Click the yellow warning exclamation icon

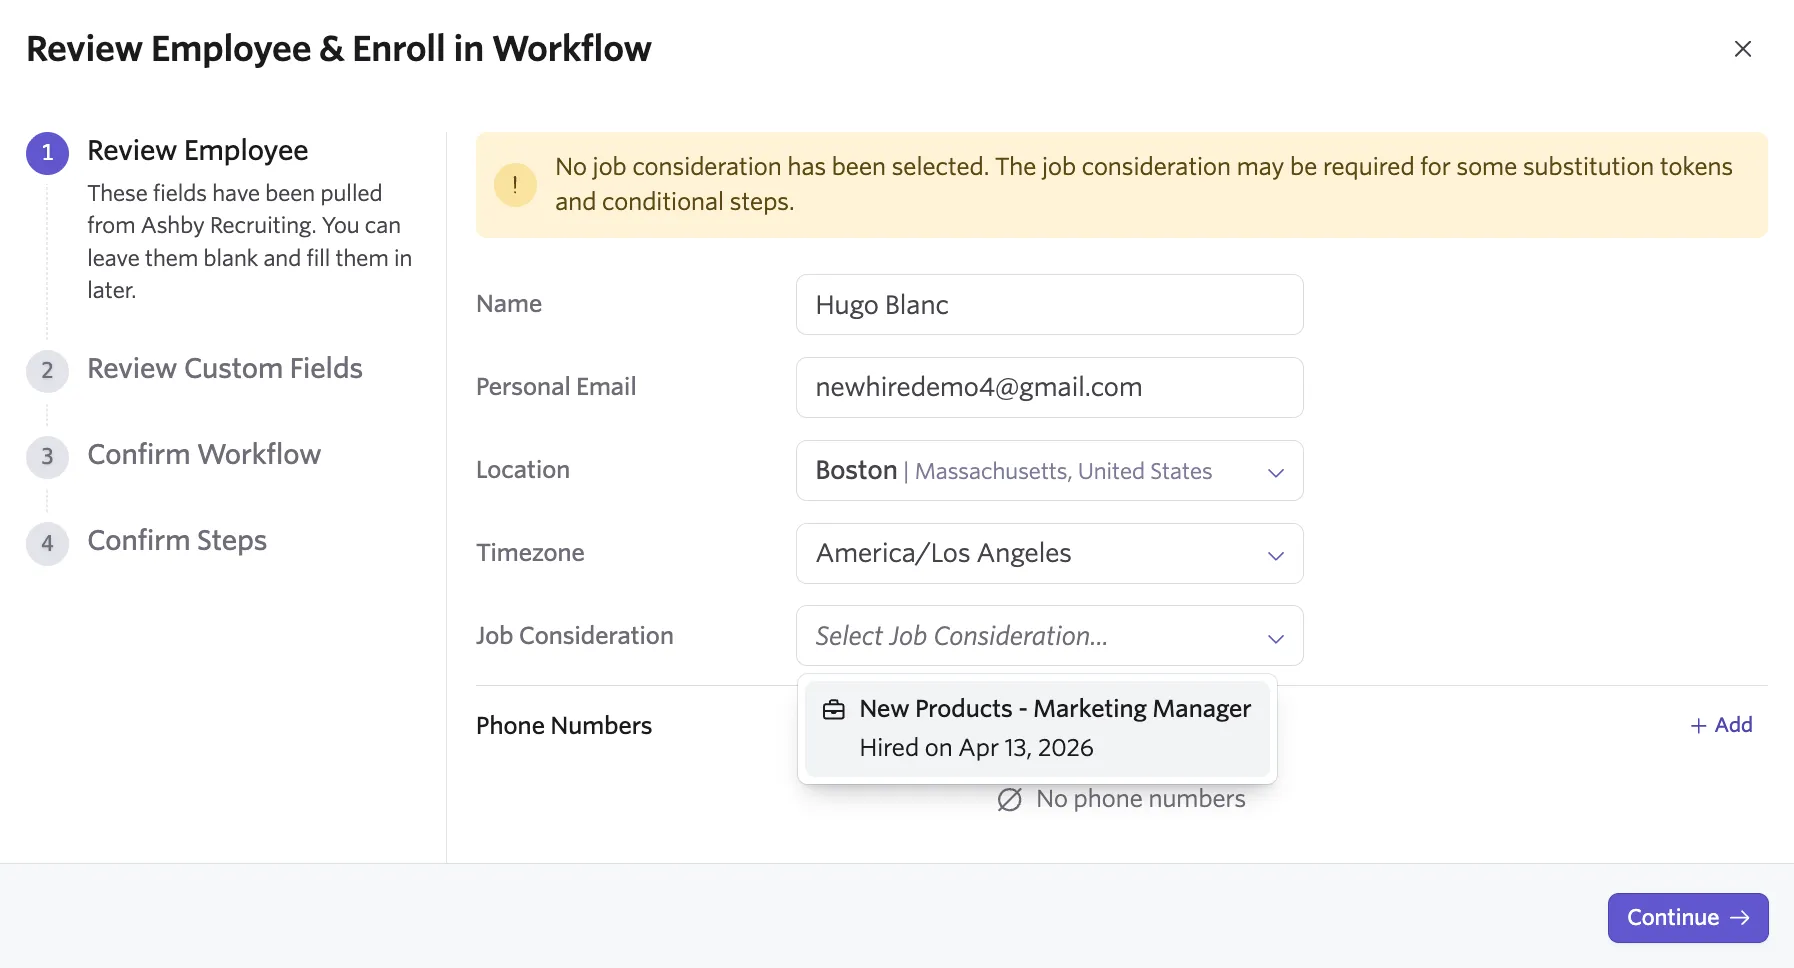click(515, 185)
